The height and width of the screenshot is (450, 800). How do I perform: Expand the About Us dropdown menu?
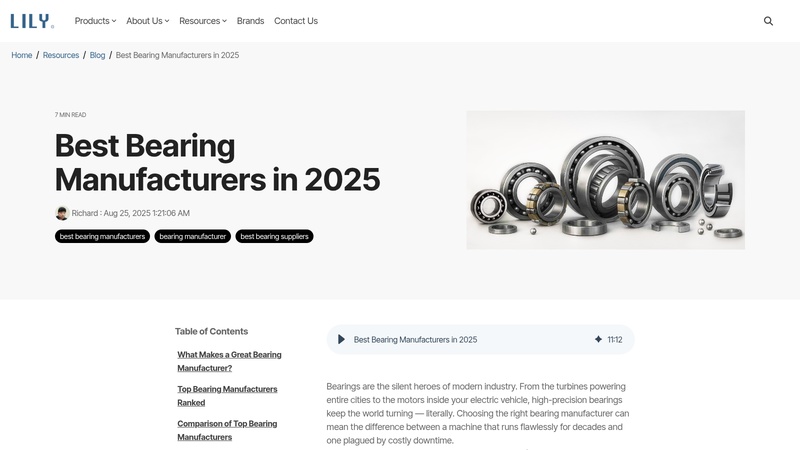click(147, 21)
